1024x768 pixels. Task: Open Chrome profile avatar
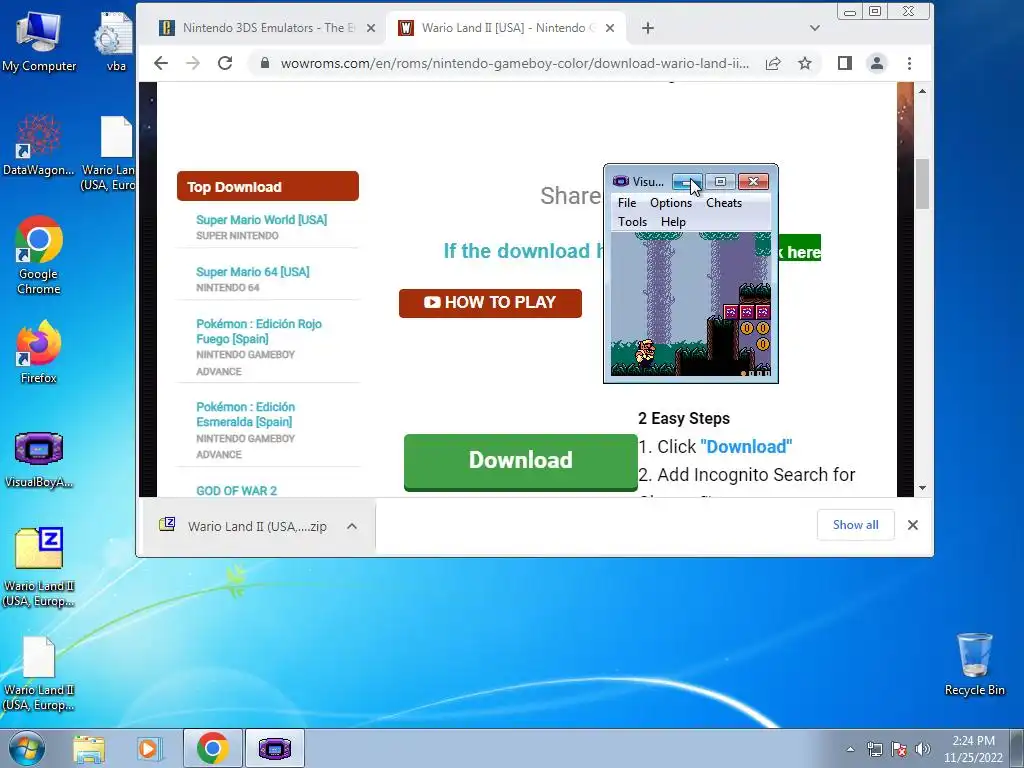[x=876, y=63]
